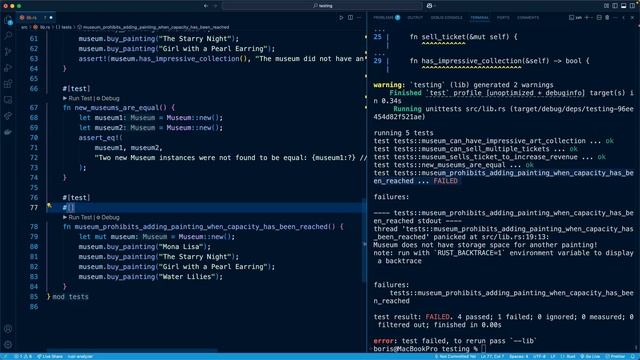Click the lib.rs breadcrumb segment
The image size is (640, 360).
[x=42, y=27]
